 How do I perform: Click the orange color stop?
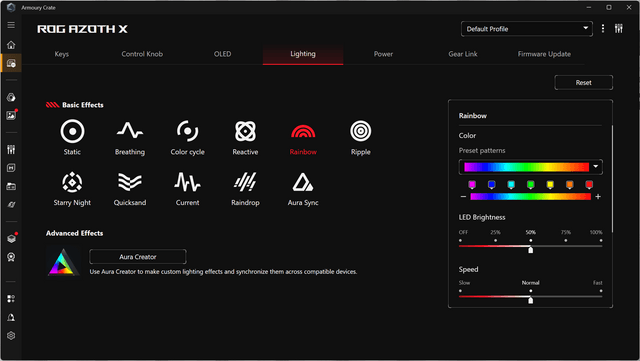point(569,185)
